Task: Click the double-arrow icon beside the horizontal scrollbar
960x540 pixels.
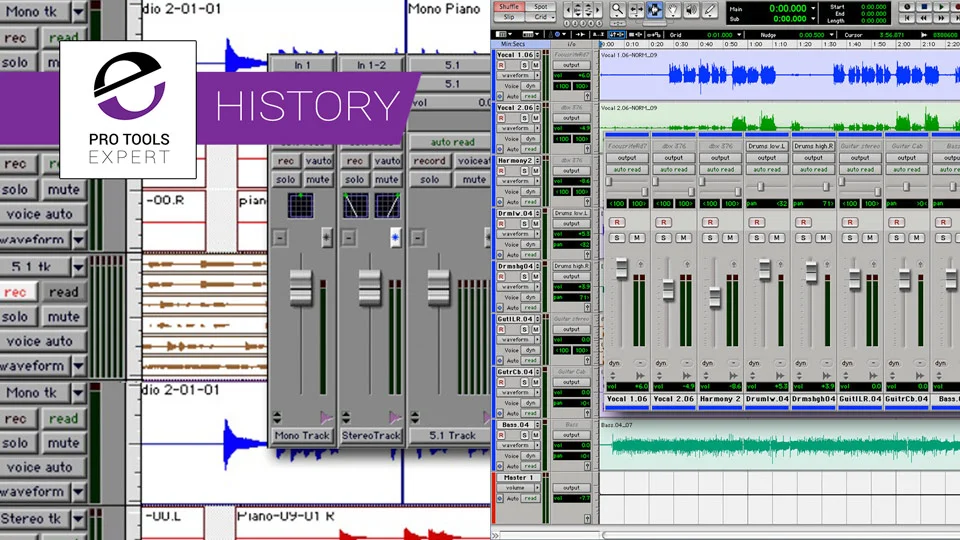Action: coord(495,535)
